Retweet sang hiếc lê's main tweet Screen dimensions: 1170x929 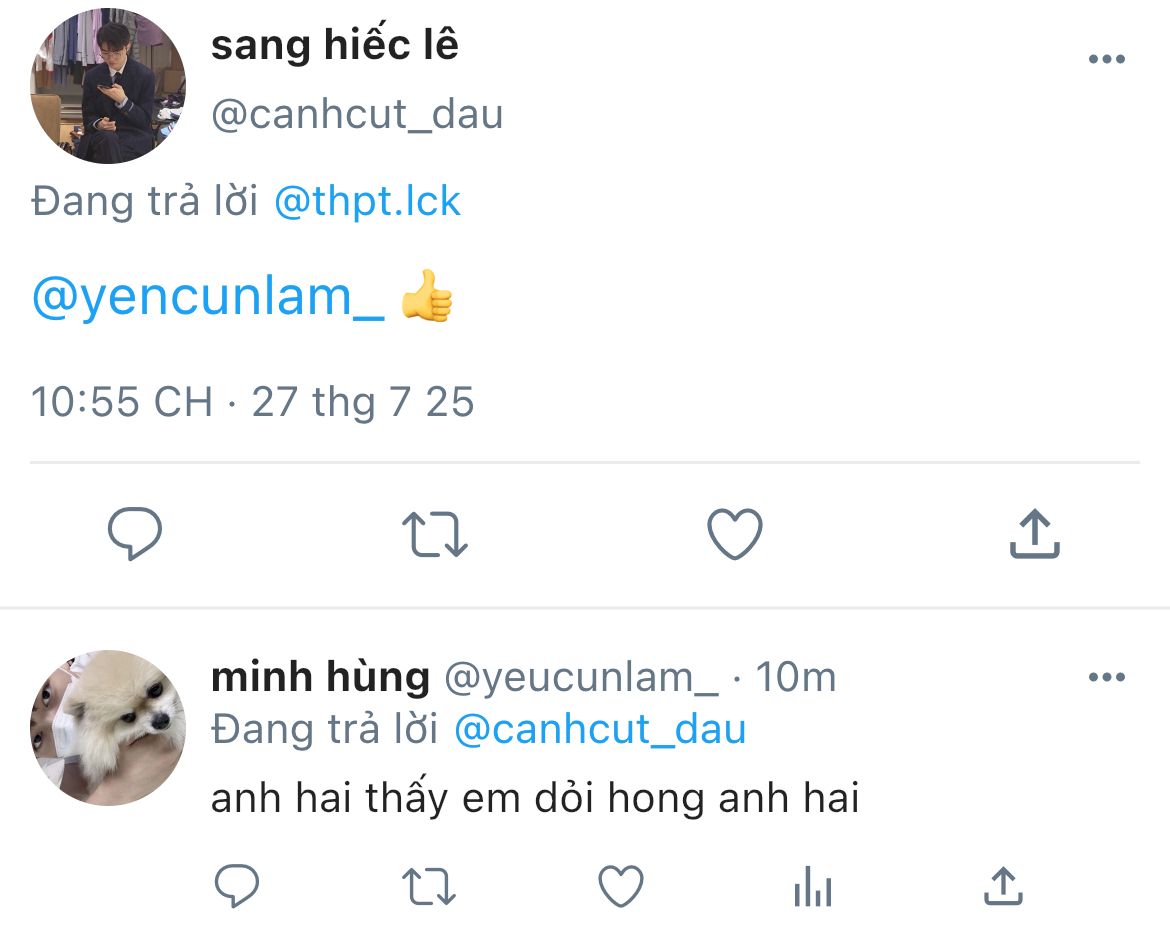pos(435,534)
